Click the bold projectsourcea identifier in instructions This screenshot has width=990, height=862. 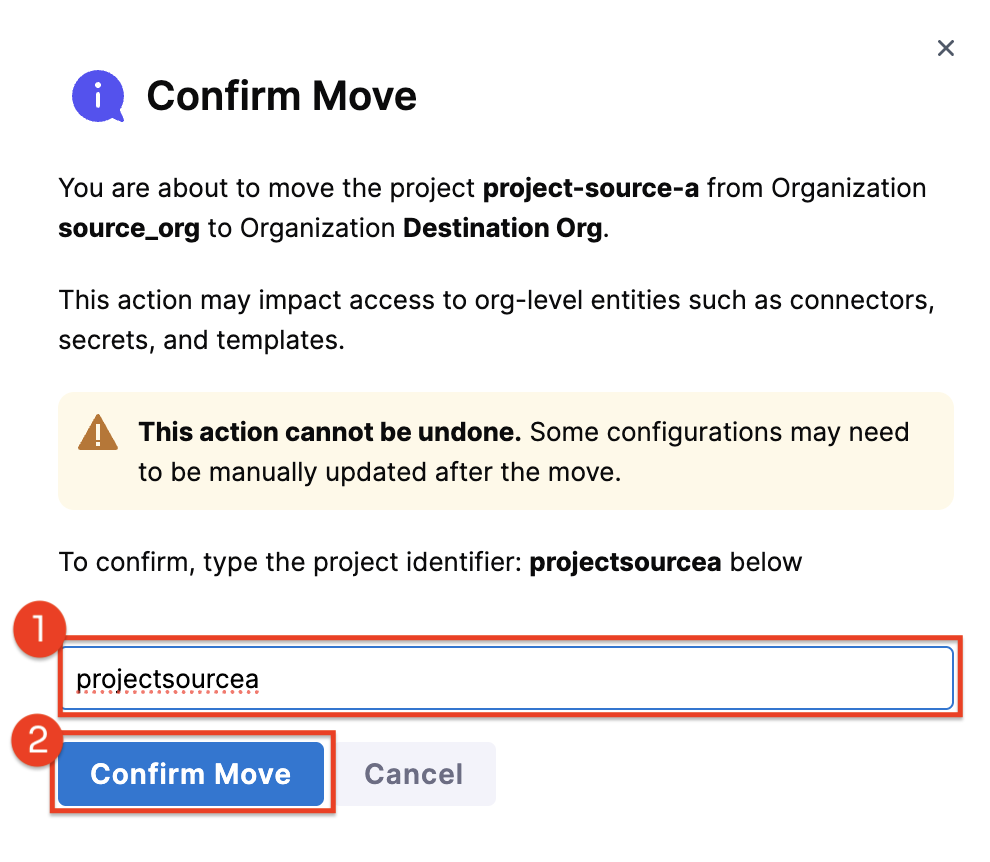(x=625, y=562)
